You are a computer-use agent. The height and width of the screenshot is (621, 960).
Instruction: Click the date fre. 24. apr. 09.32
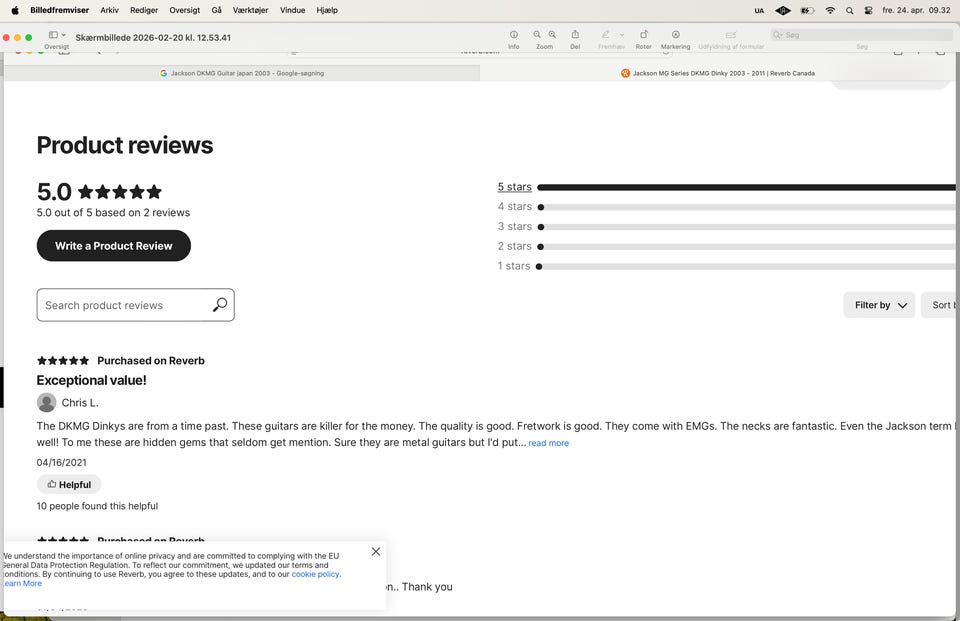click(916, 10)
